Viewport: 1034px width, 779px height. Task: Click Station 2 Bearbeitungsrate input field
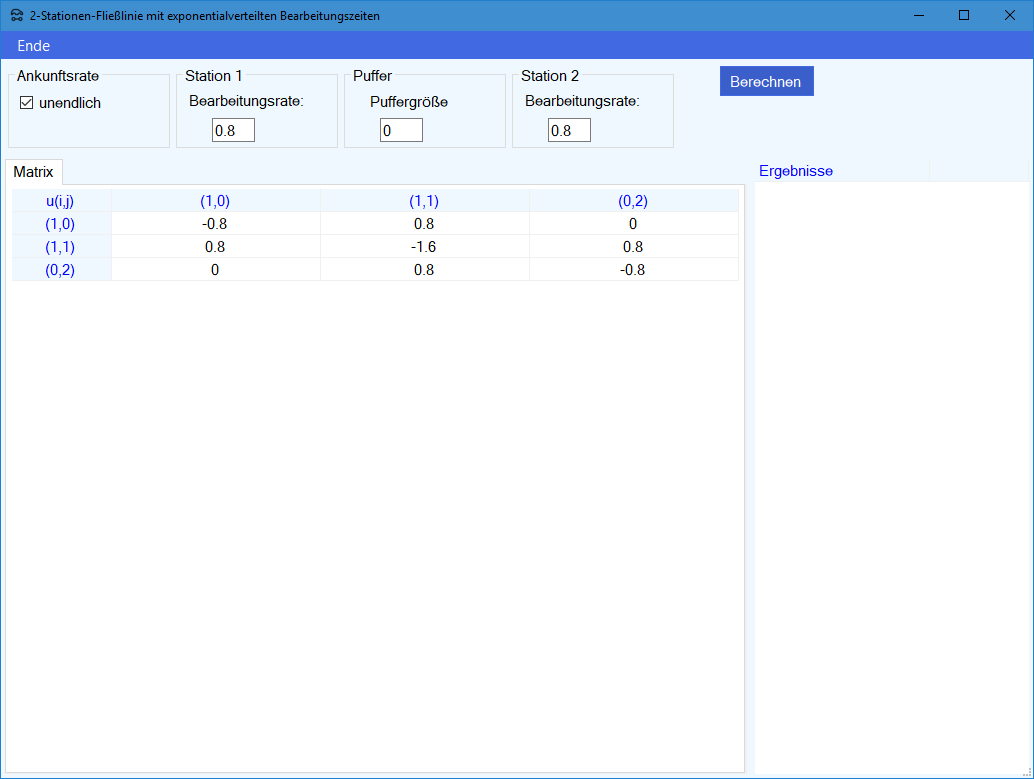click(x=569, y=130)
